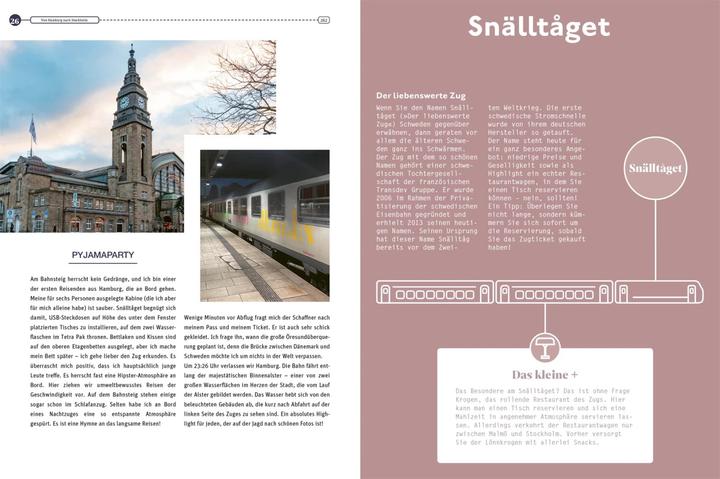Click the paragraph starting "Wenige Minuten vor Abflug"
Image resolution: width=720 pixels, height=479 pixels.
257,337
